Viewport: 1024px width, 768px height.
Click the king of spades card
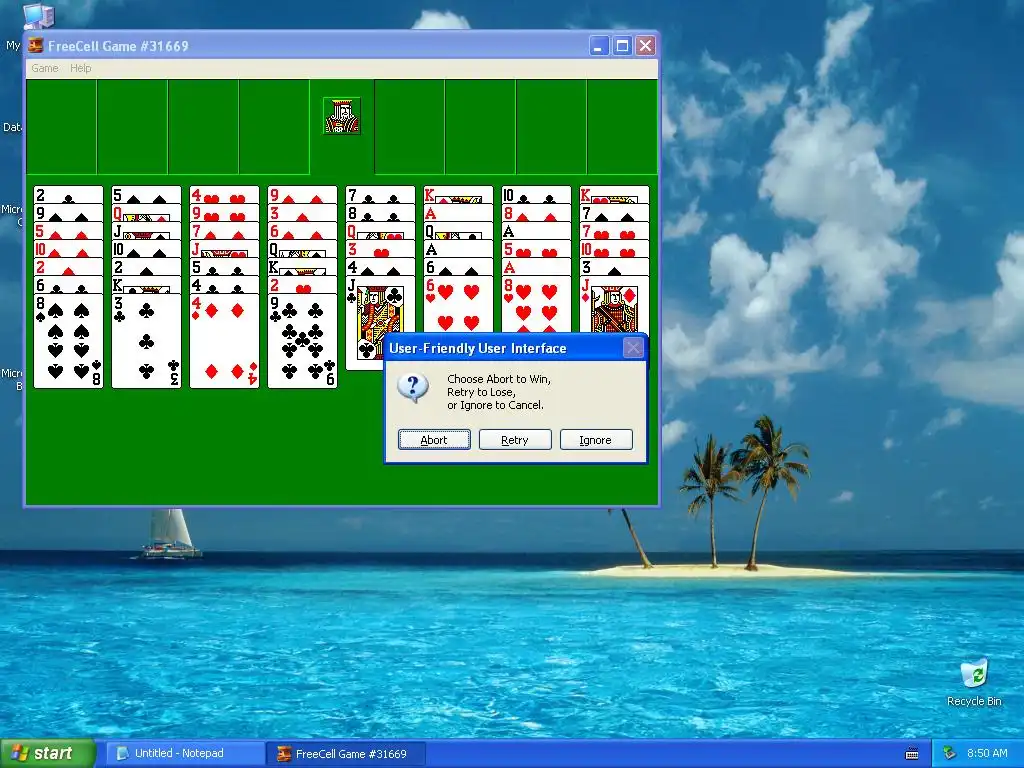[x=302, y=266]
